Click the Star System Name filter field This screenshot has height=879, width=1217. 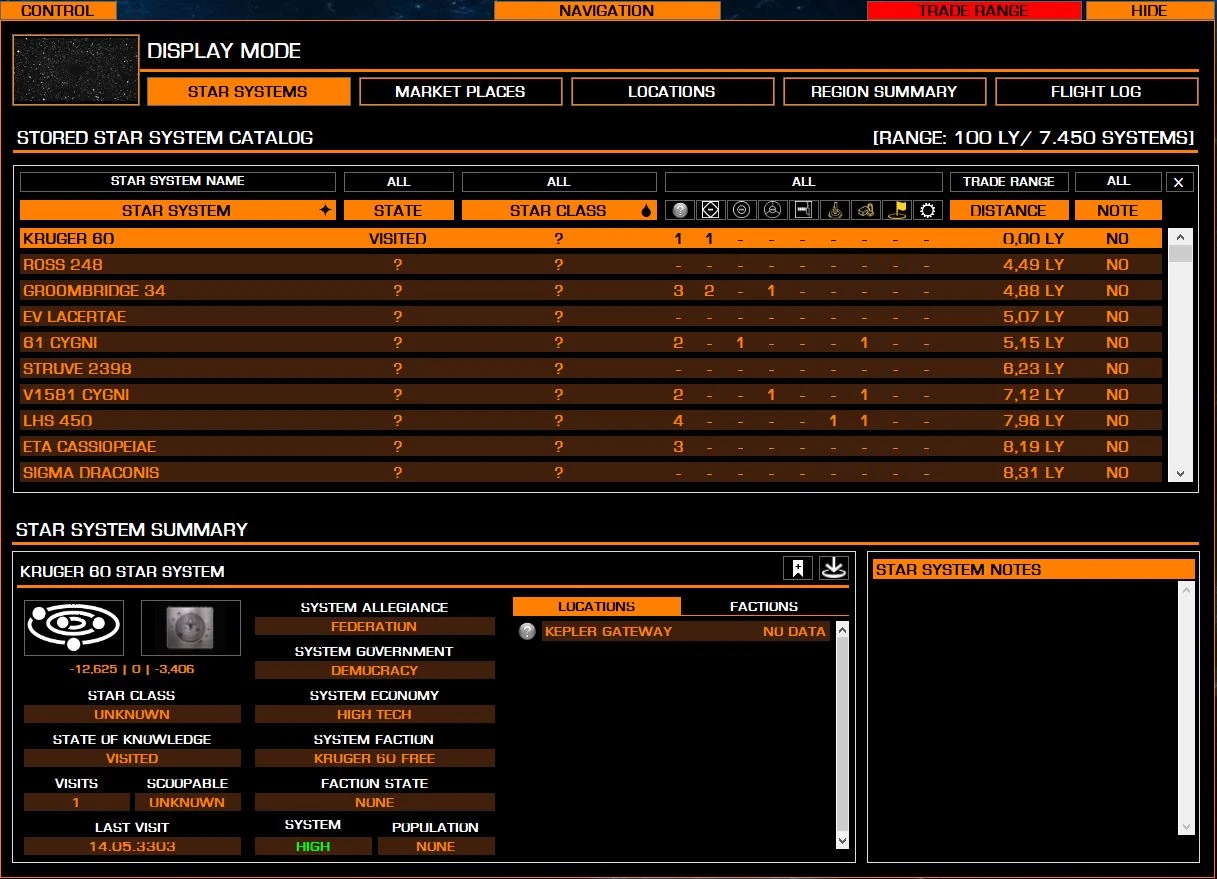pyautogui.click(x=178, y=182)
